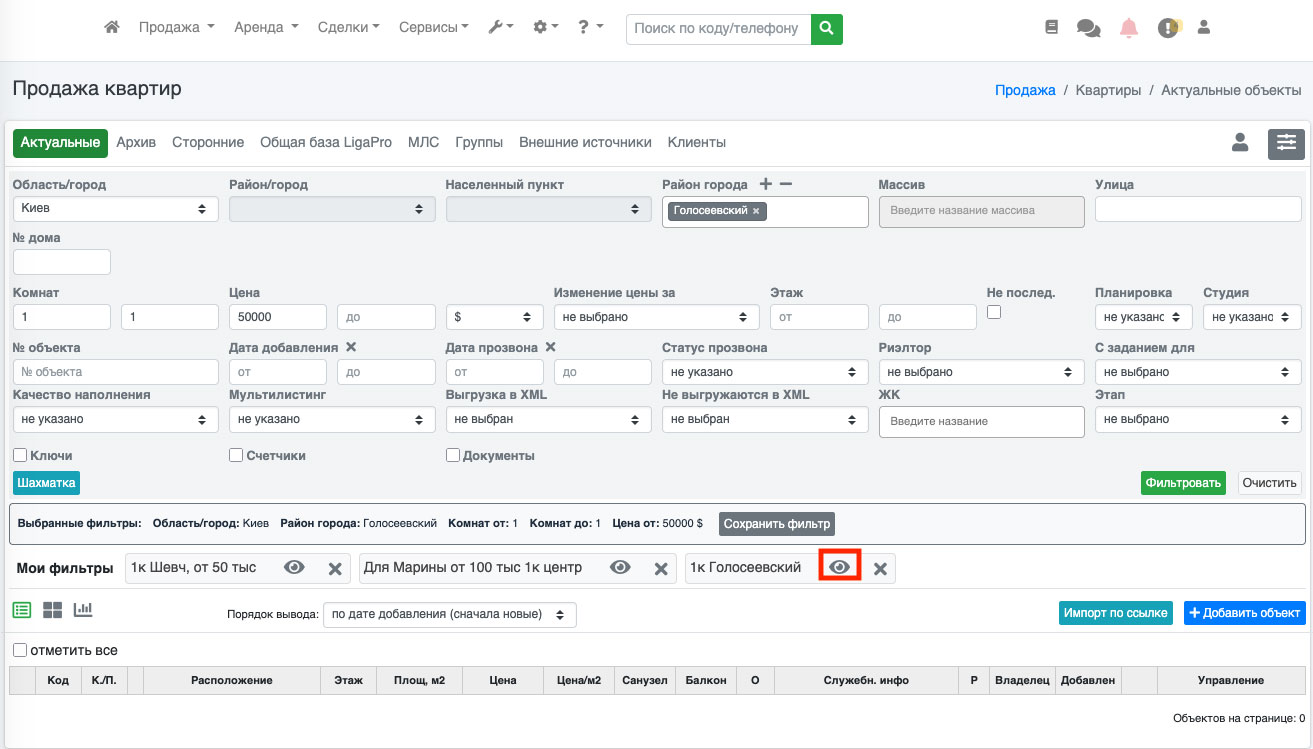Viewport: 1313px width, 749px height.
Task: Delete the '1к Голосеевский' saved filter
Action: [x=880, y=568]
